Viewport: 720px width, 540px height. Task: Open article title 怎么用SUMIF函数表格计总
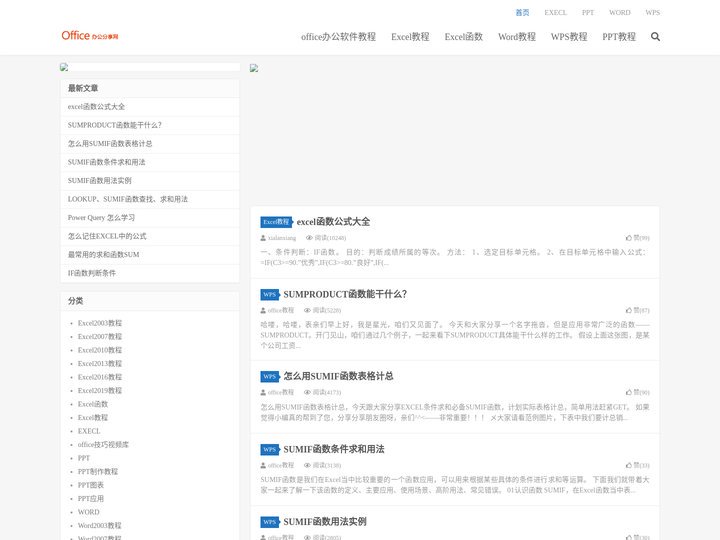coord(338,377)
